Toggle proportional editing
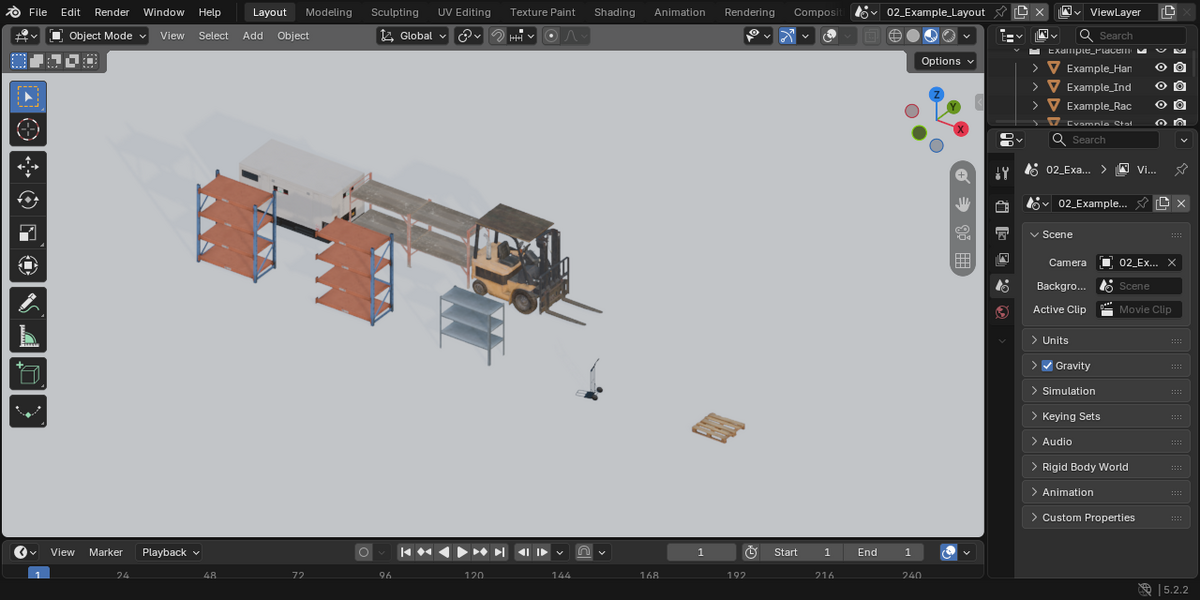This screenshot has width=1200, height=600. click(x=551, y=35)
